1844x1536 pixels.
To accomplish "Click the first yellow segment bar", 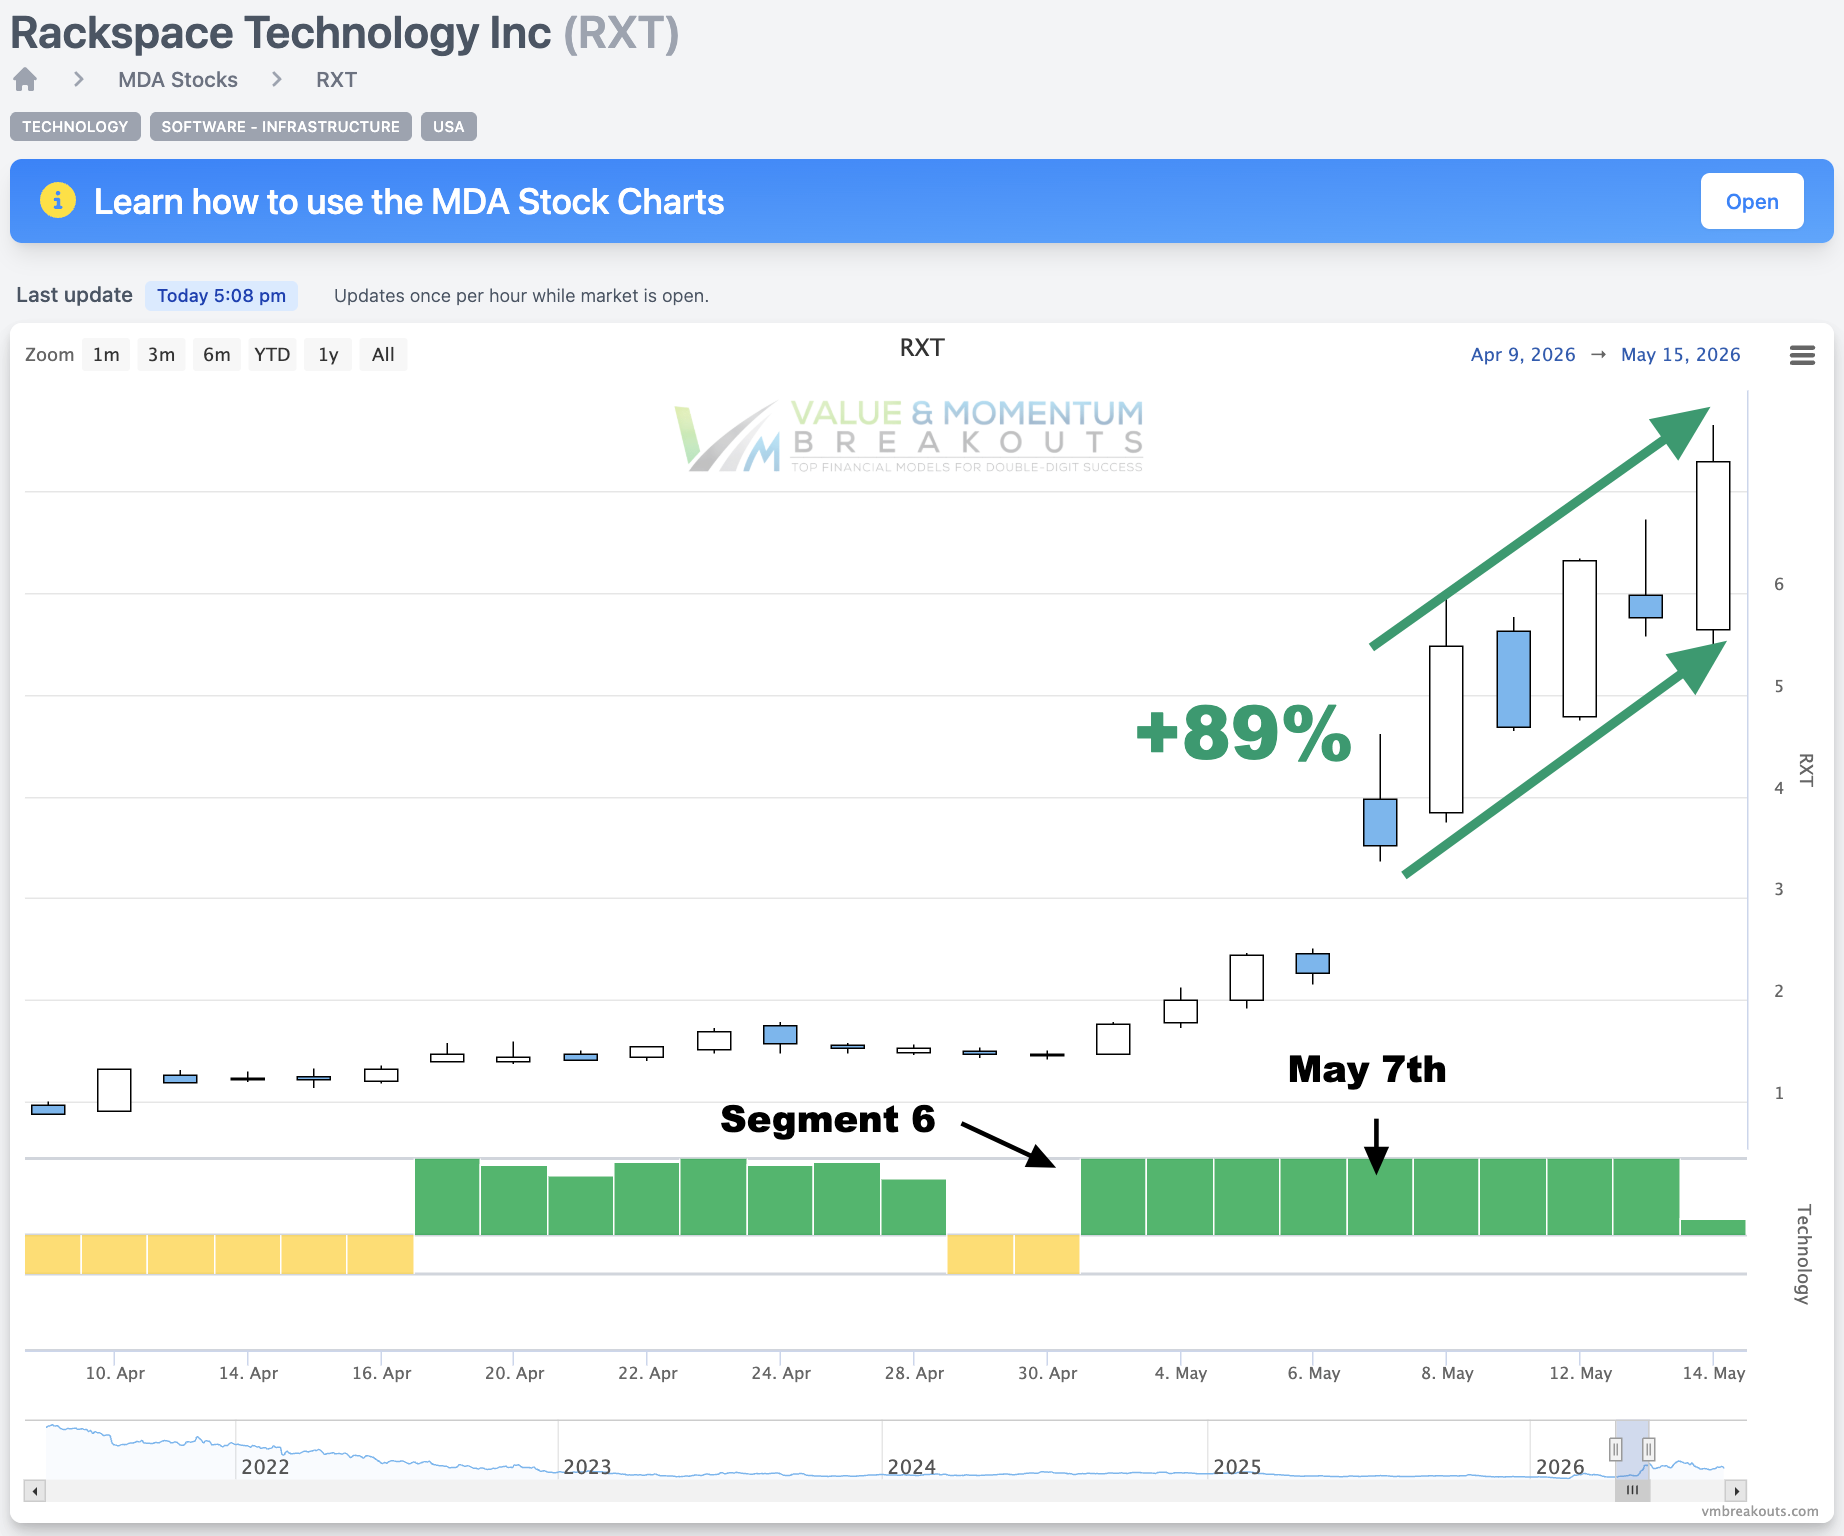I will 53,1254.
